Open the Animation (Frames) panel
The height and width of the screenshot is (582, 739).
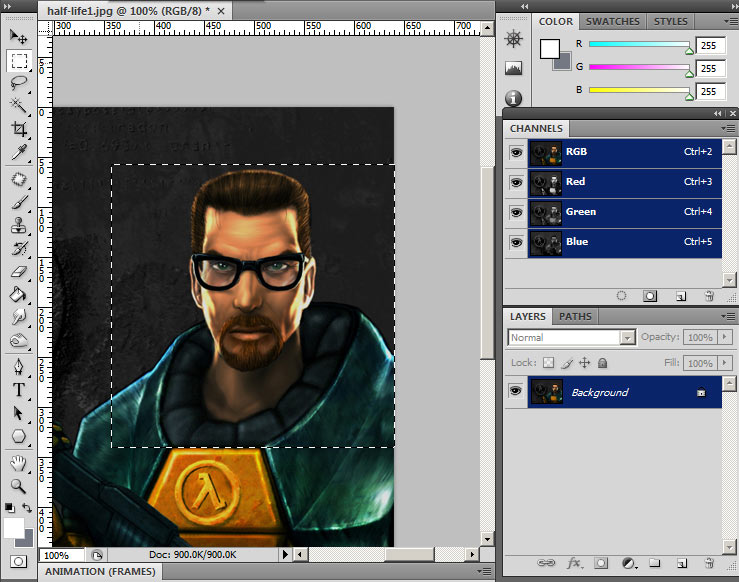99,572
